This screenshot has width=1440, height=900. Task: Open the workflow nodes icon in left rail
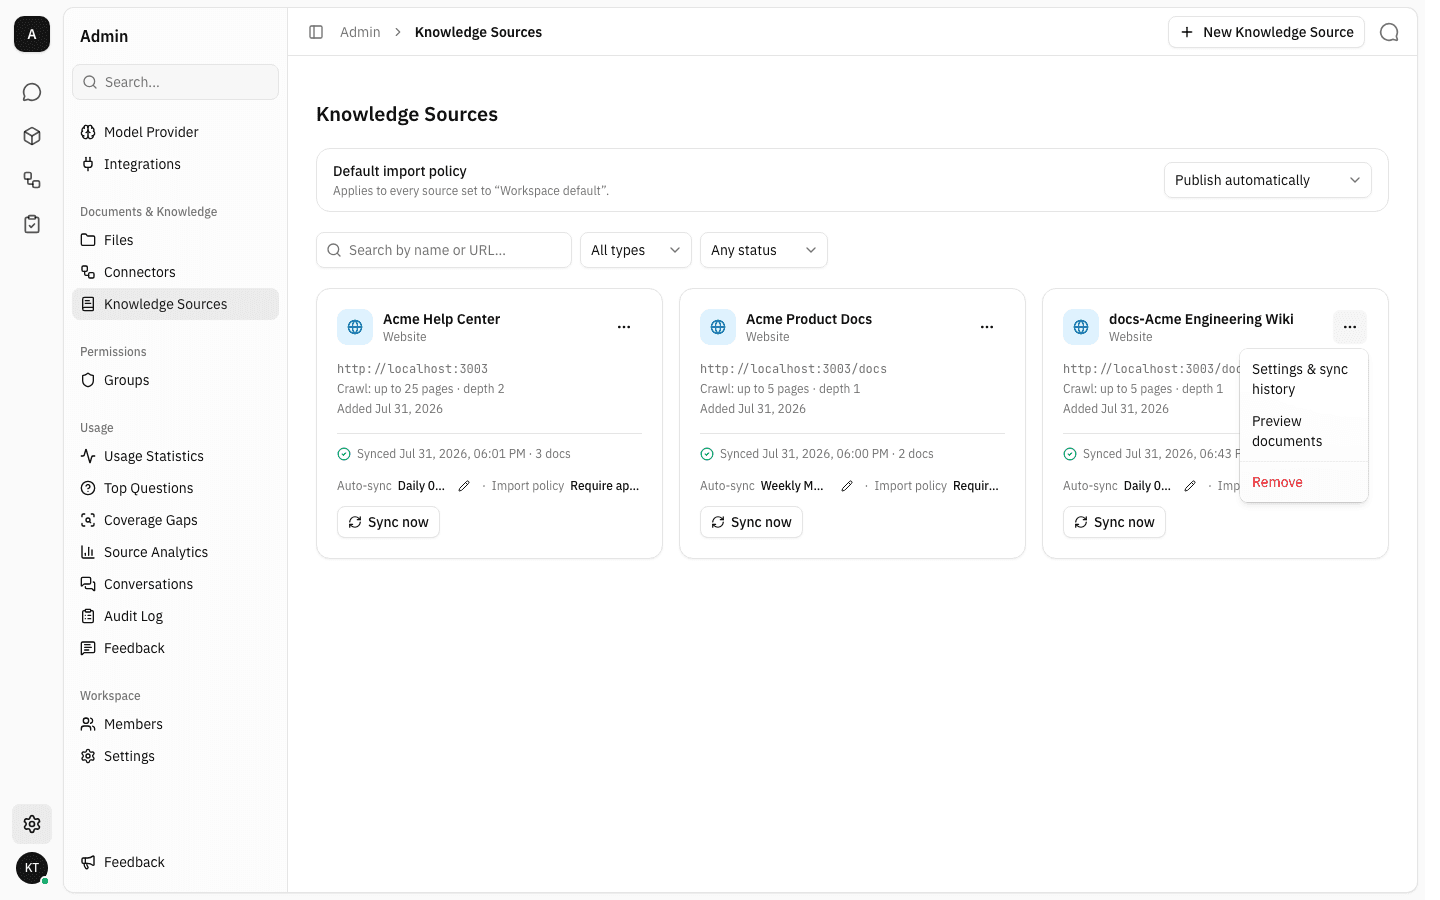[32, 180]
